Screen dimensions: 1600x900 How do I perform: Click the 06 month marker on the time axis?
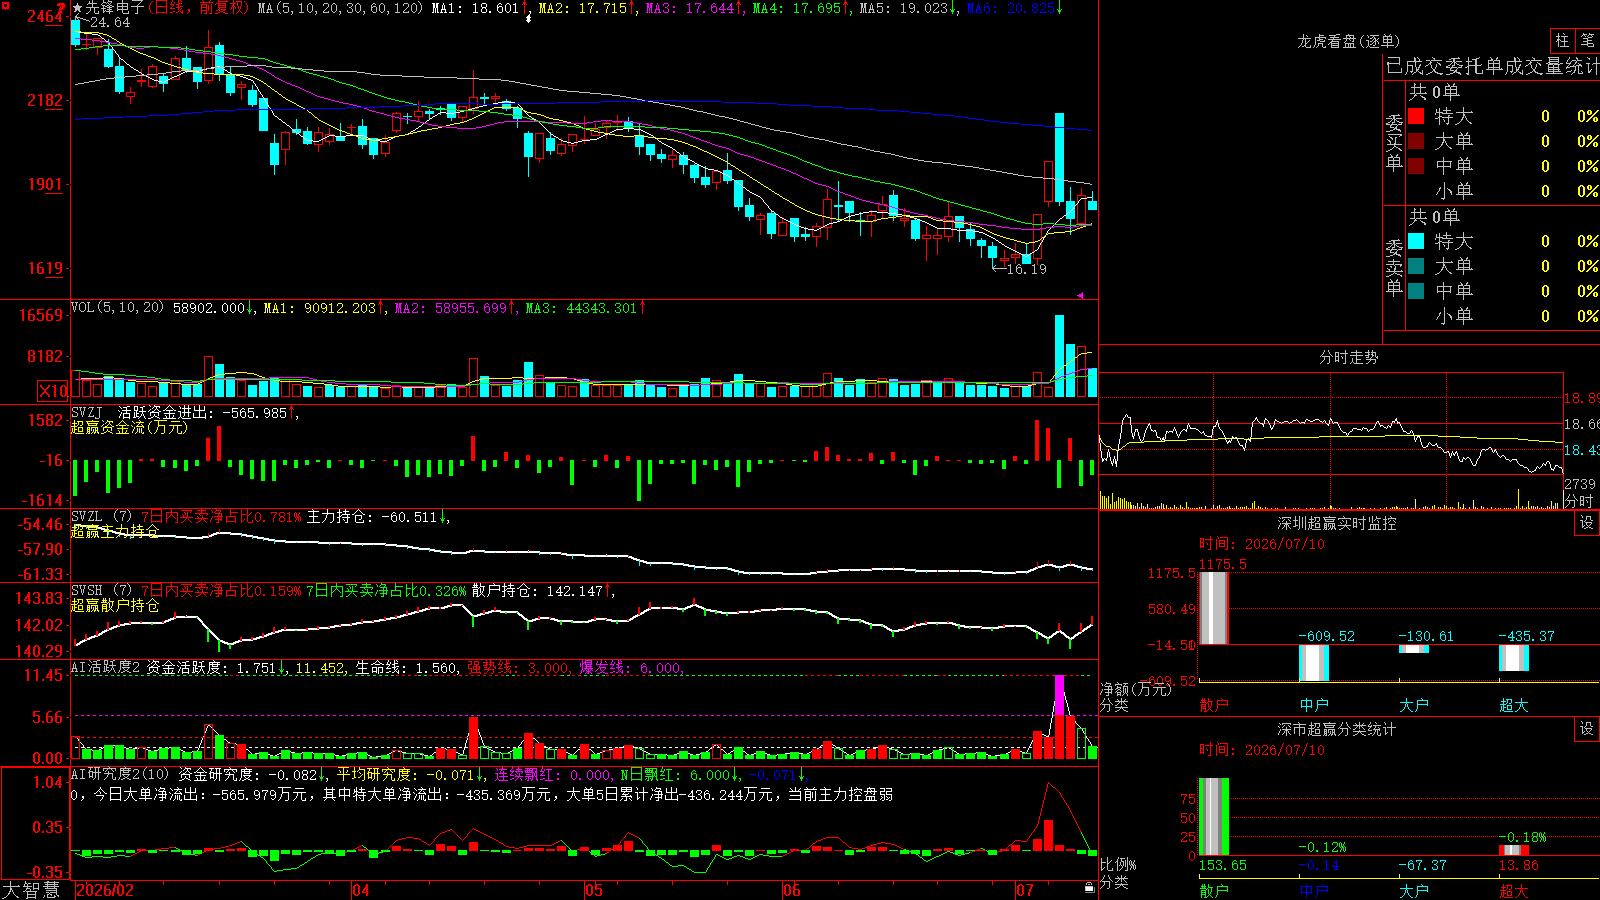pos(792,890)
